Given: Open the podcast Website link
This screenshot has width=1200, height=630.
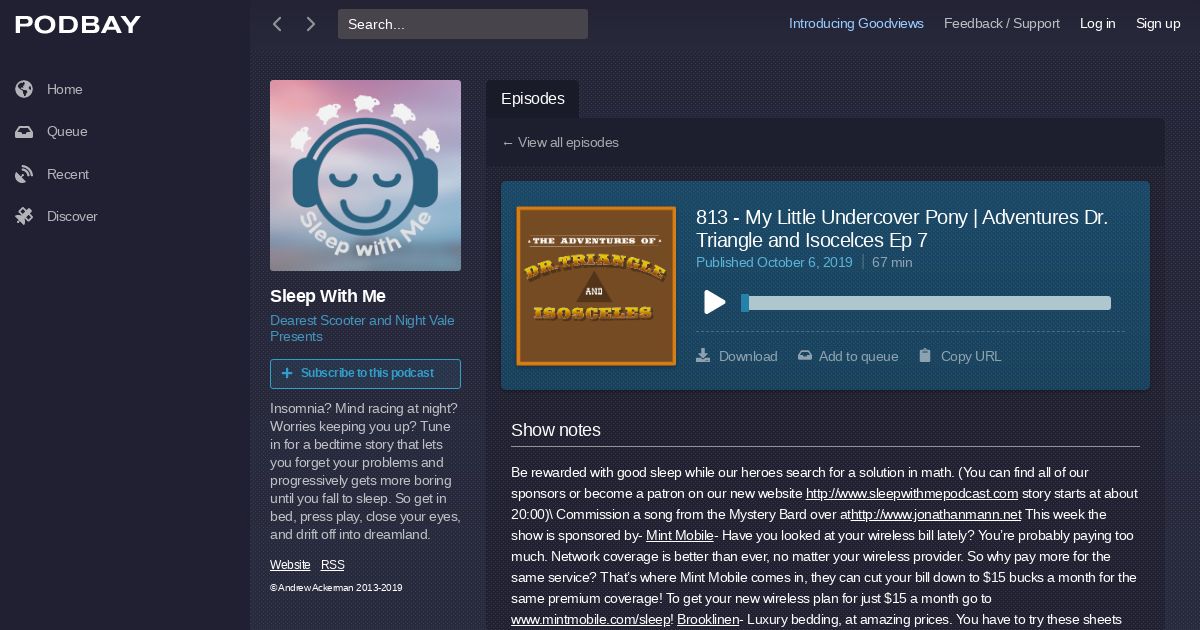Looking at the screenshot, I should coord(290,565).
